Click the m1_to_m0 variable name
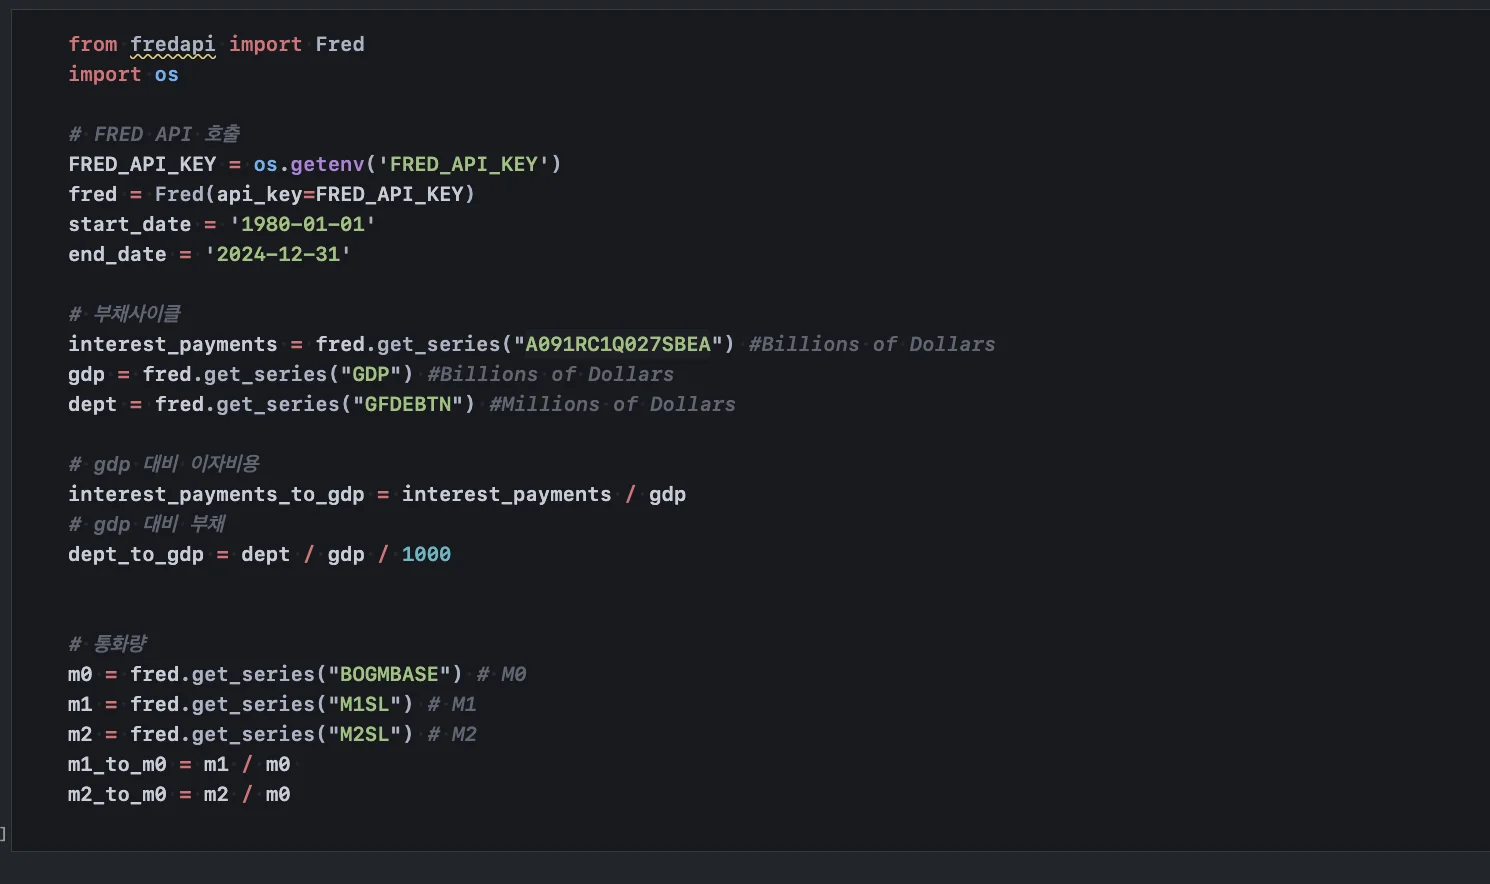This screenshot has width=1490, height=884. pyautogui.click(x=117, y=764)
